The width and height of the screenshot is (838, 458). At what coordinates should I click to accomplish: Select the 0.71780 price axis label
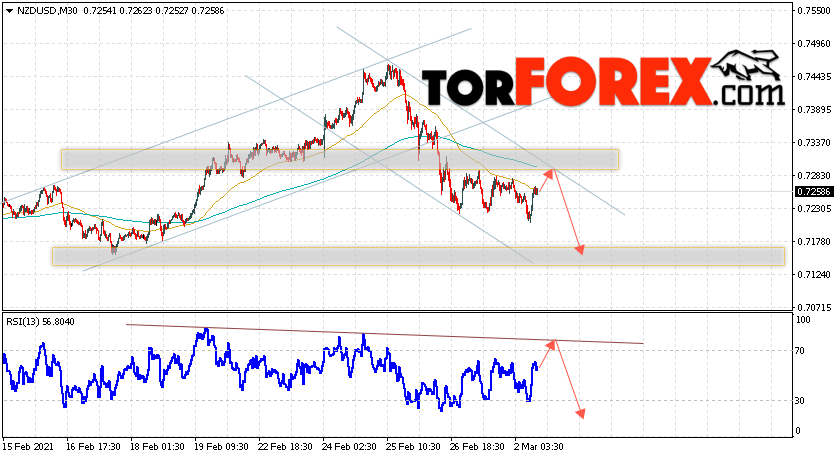pyautogui.click(x=813, y=242)
